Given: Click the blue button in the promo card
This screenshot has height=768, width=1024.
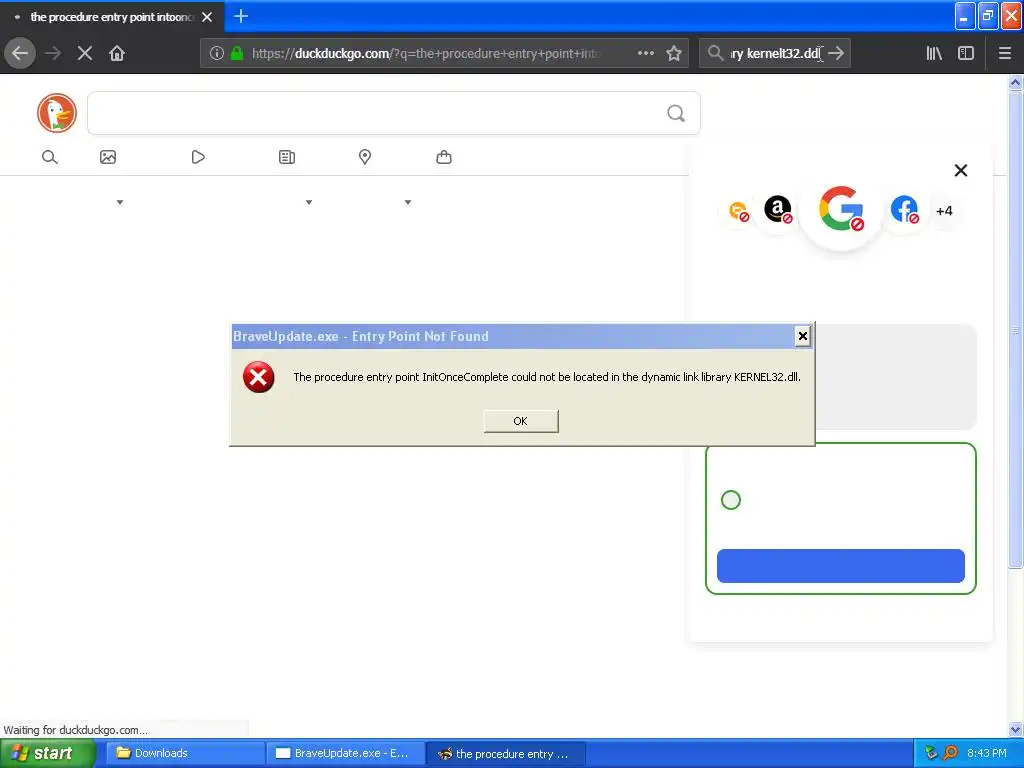Looking at the screenshot, I should (840, 566).
